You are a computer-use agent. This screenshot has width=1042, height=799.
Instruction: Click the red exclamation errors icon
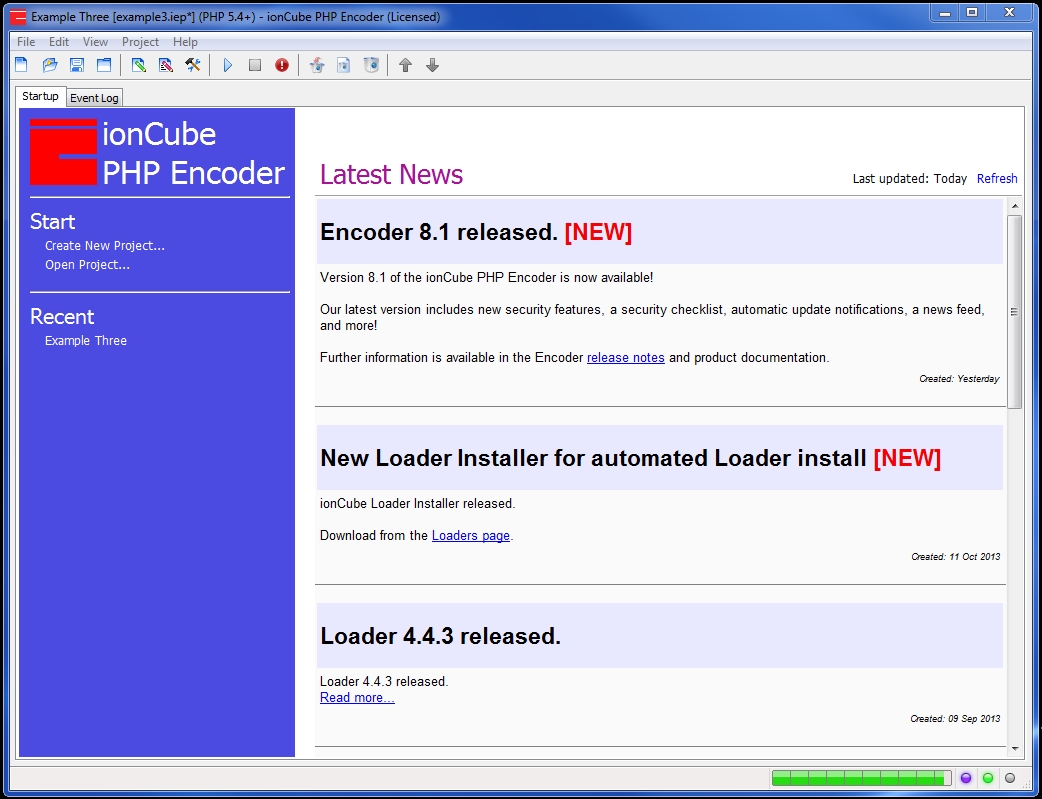[x=282, y=65]
